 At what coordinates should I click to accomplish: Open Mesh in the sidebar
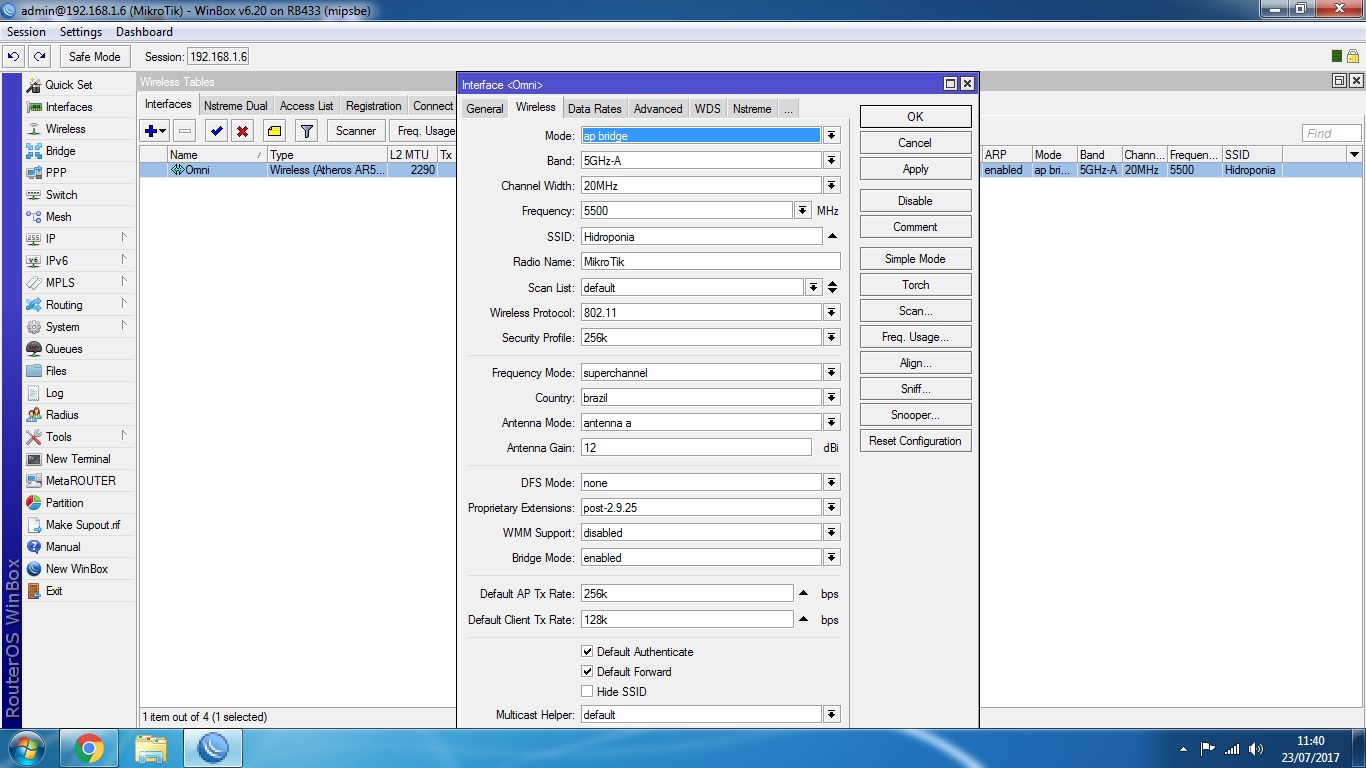tap(58, 217)
